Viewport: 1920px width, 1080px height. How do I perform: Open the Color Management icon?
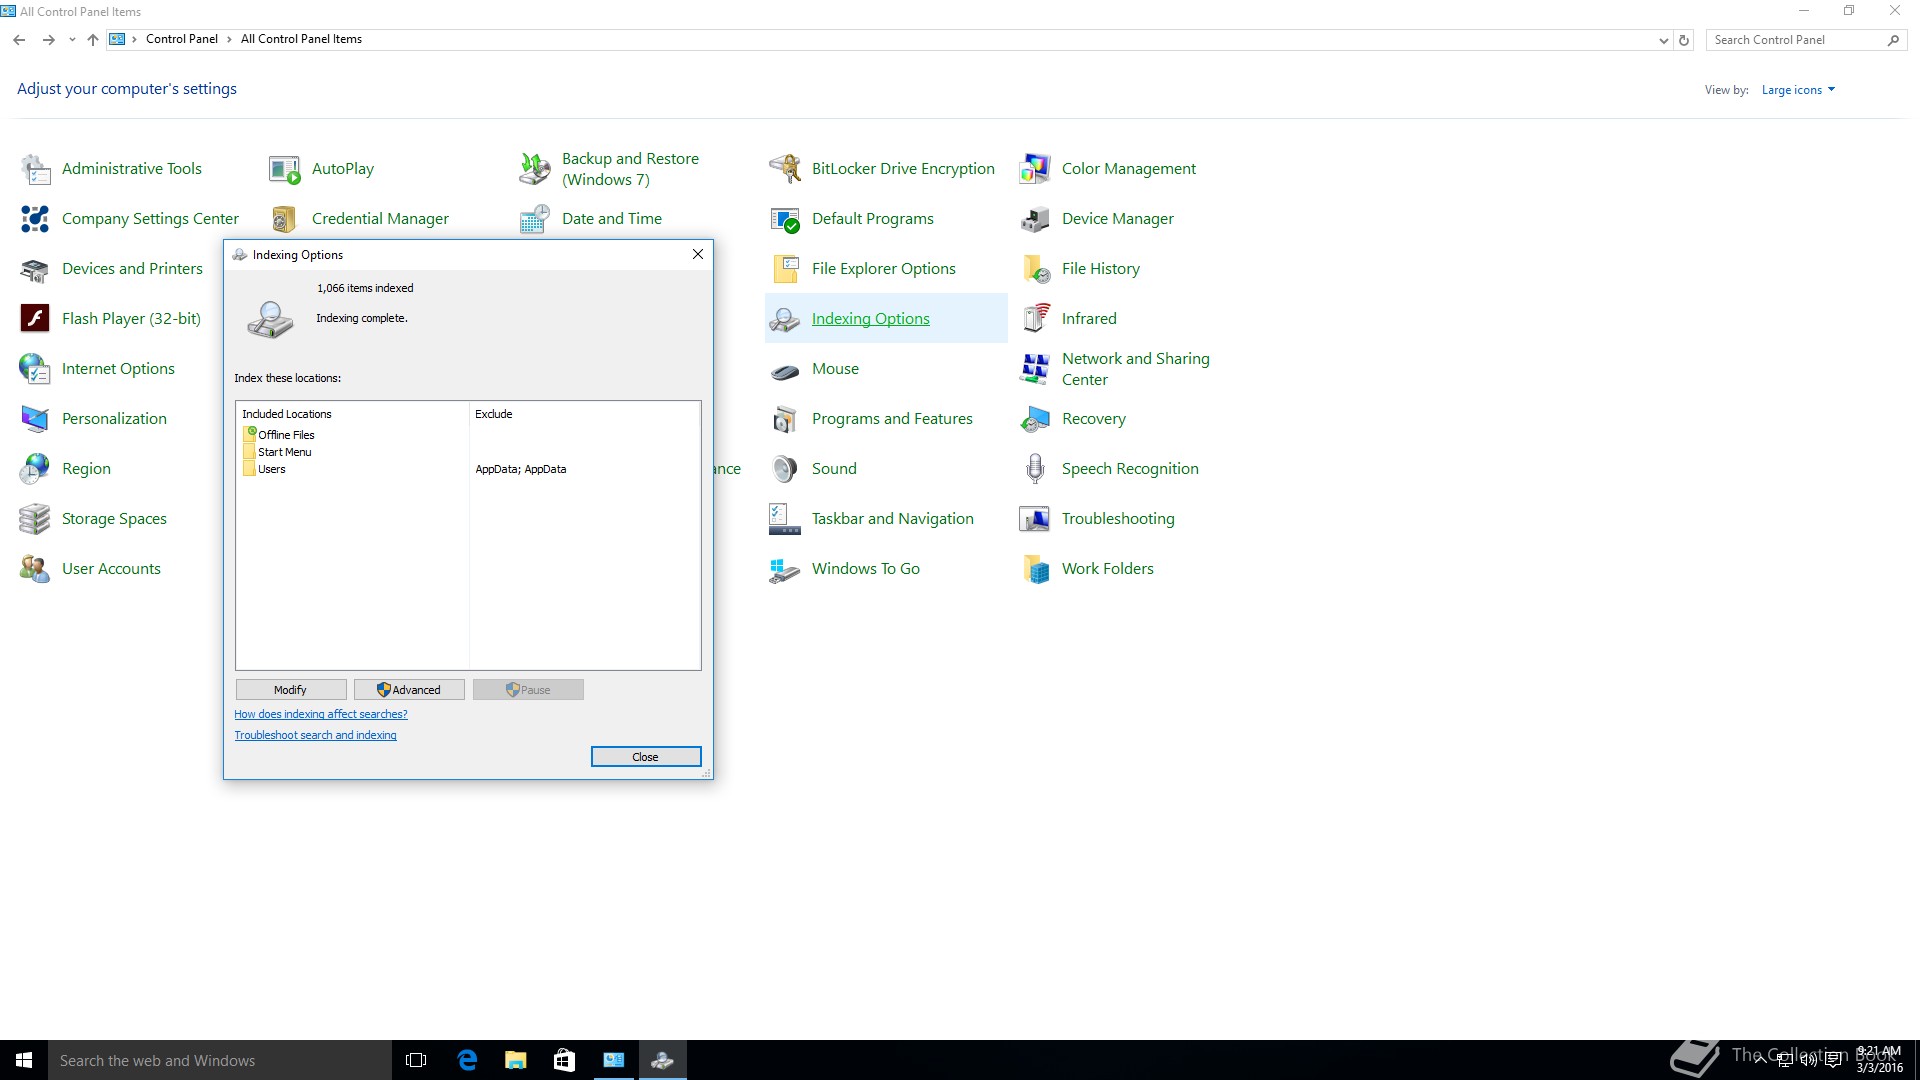(x=1035, y=169)
